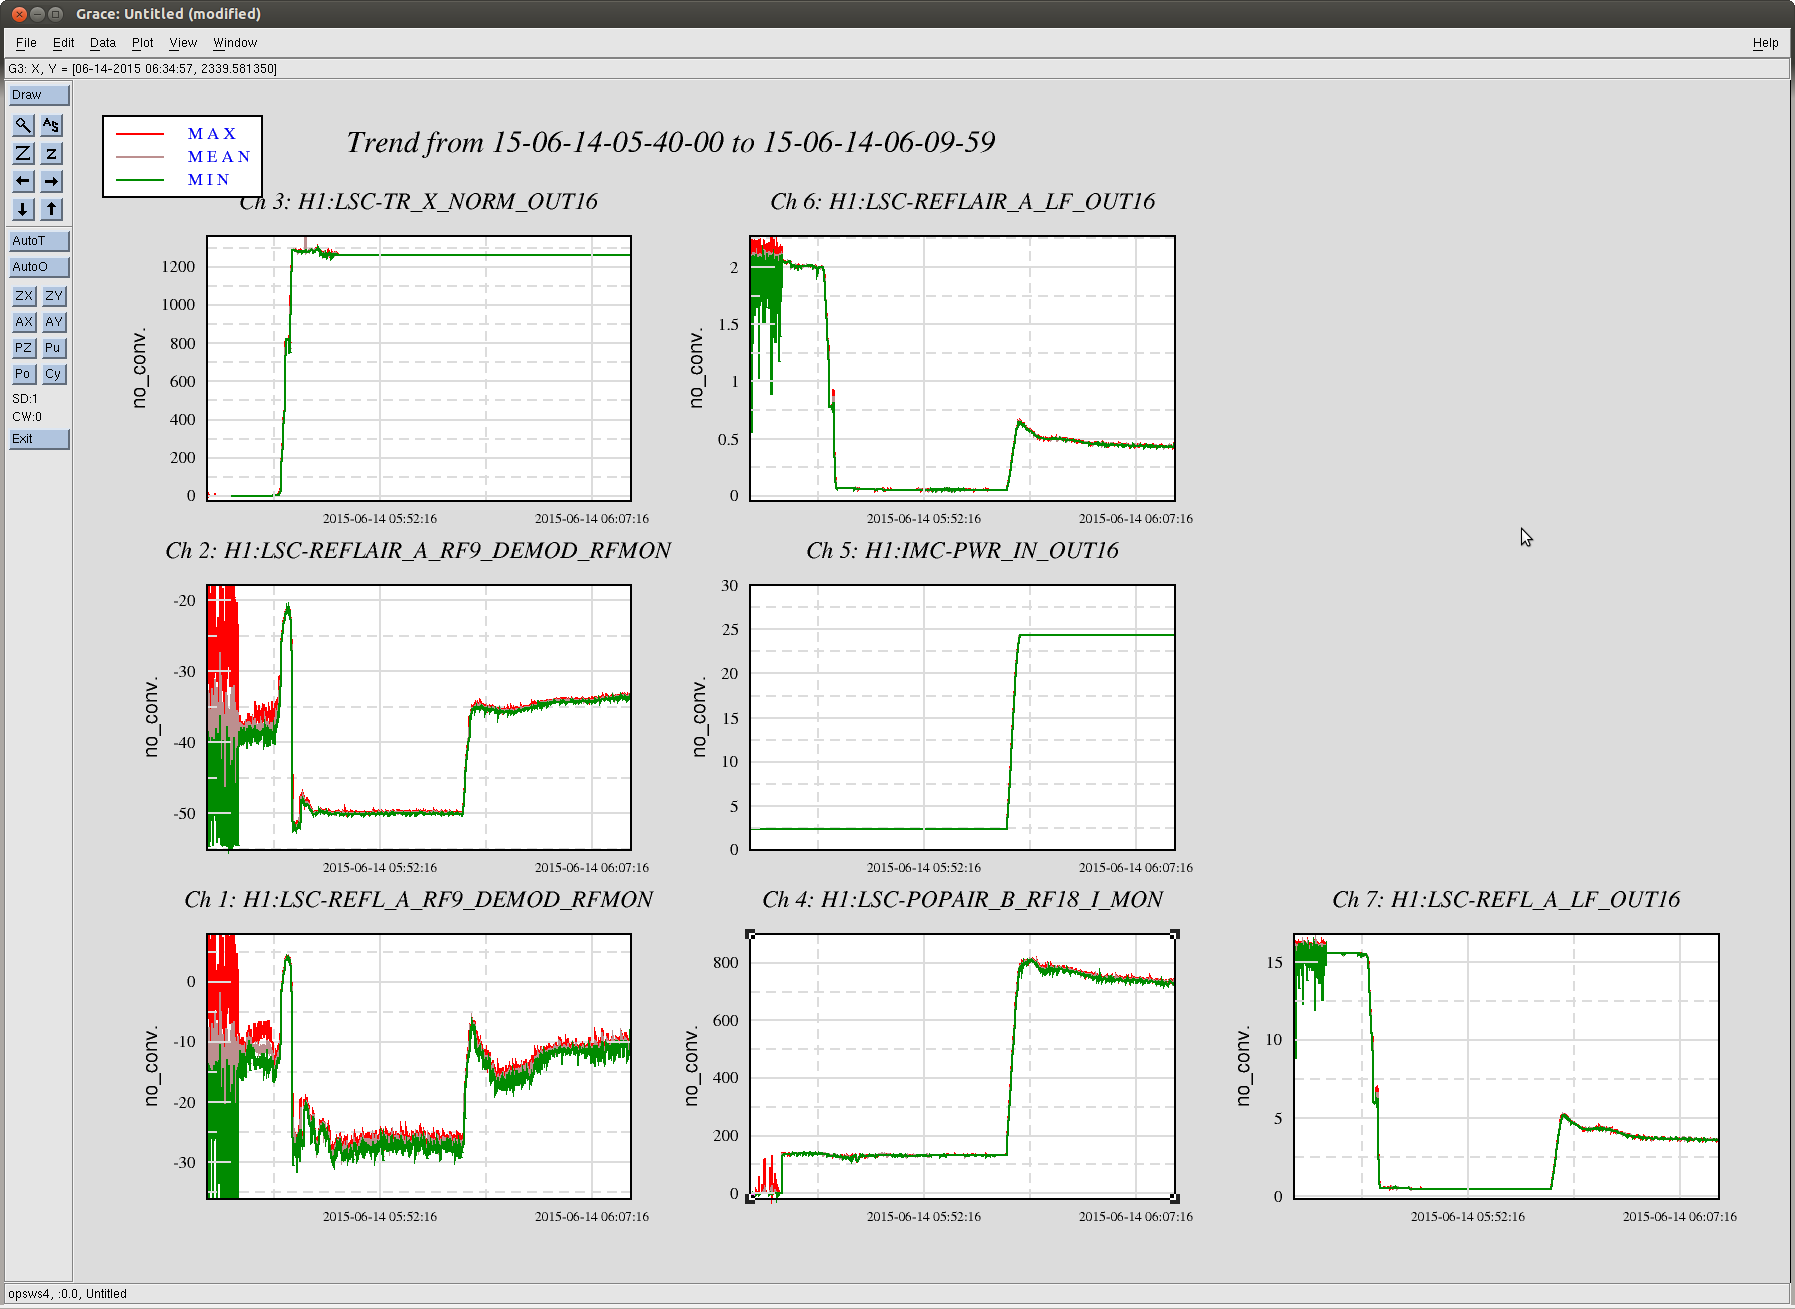This screenshot has width=1795, height=1309.
Task: Click the 'MIN' legend label
Action: (x=209, y=180)
